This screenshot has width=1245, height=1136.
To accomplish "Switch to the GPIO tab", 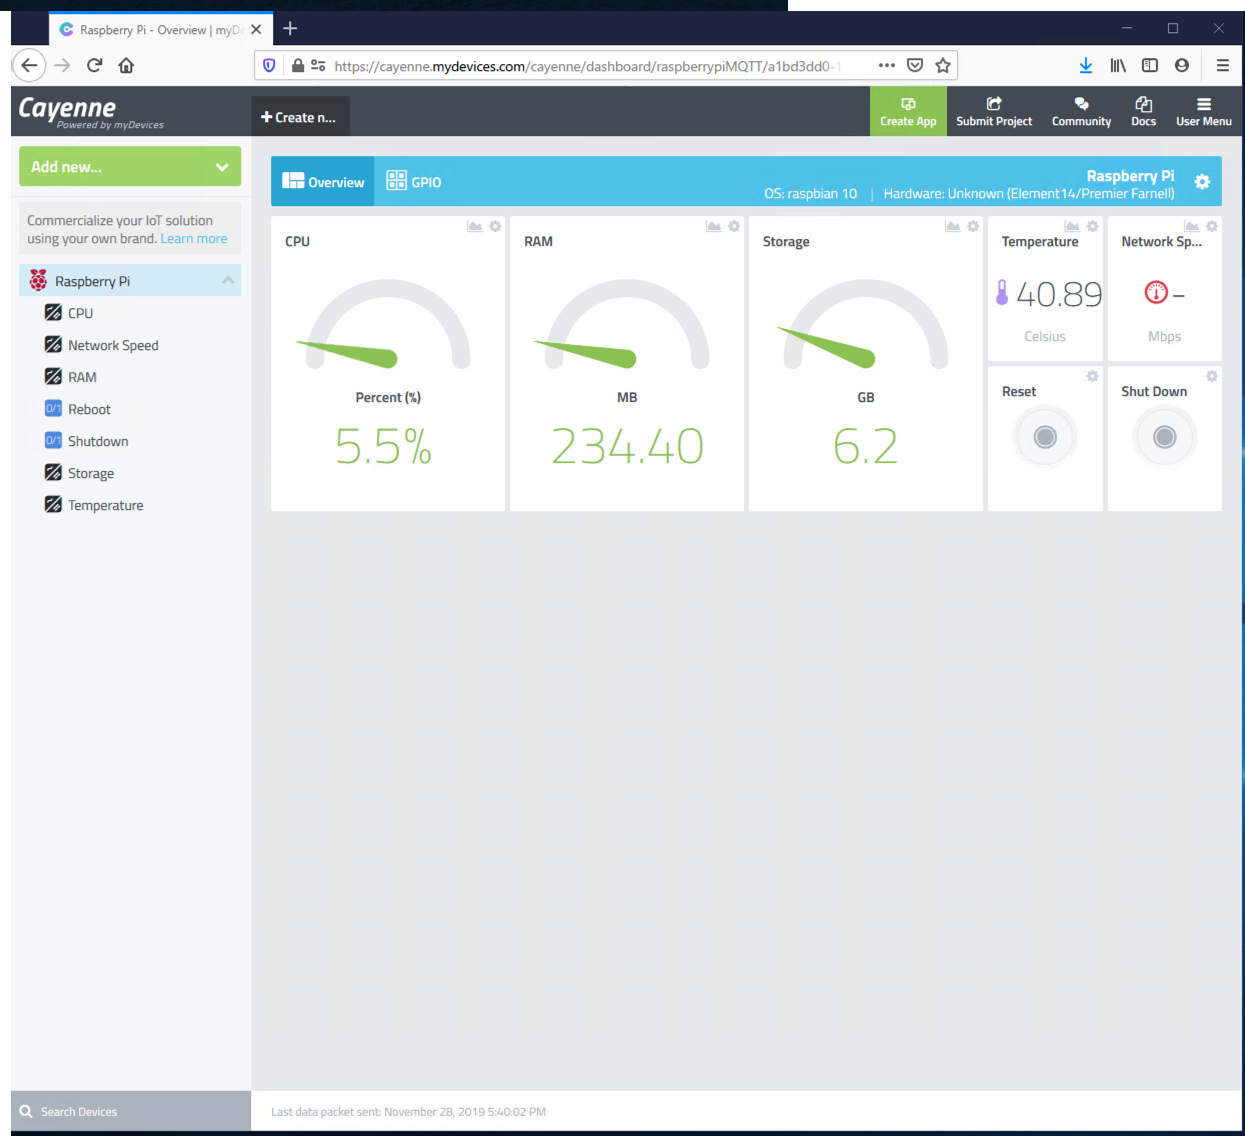I will [x=414, y=182].
